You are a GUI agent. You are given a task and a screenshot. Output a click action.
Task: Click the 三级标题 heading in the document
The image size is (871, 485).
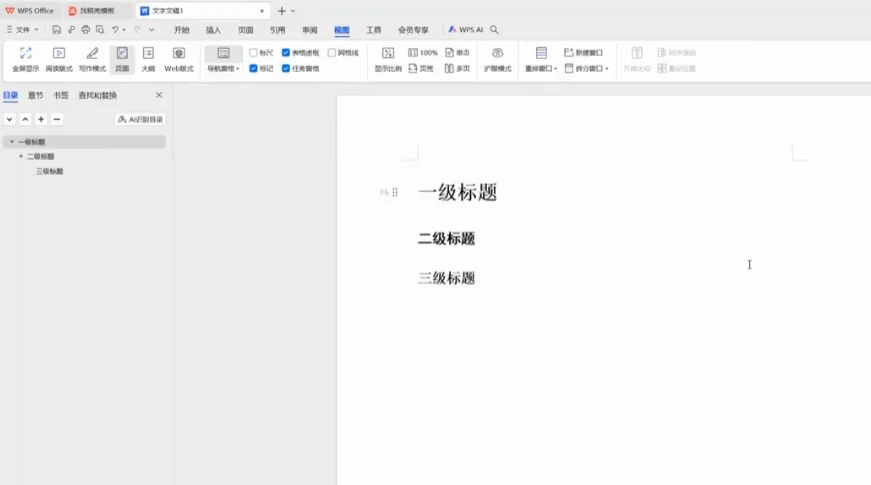pyautogui.click(x=447, y=278)
